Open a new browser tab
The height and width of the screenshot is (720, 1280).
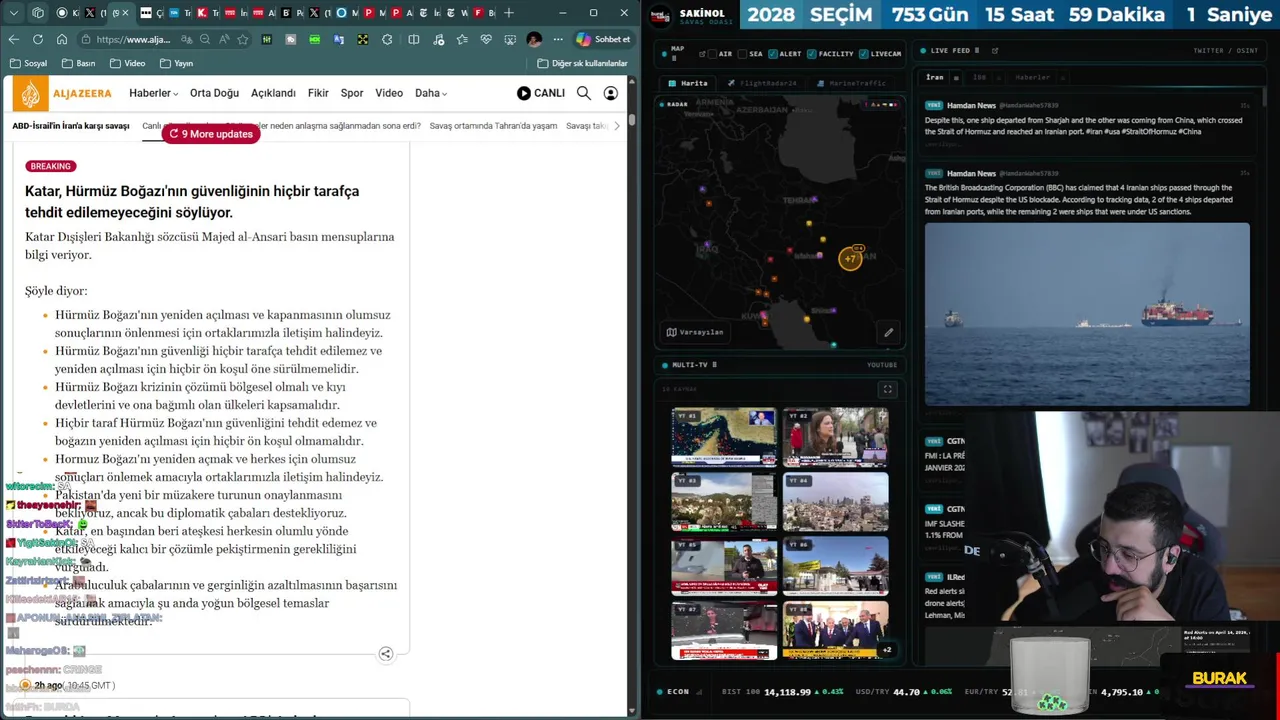click(x=509, y=13)
